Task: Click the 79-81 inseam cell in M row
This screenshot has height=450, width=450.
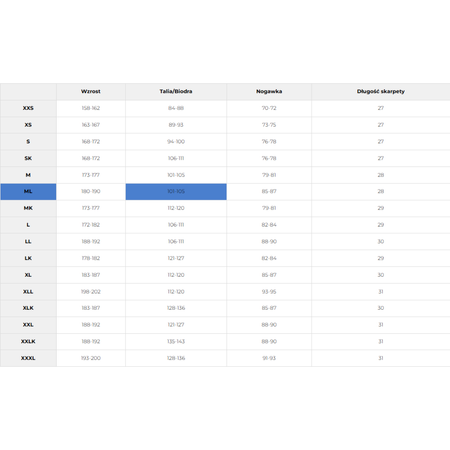Action: tap(269, 175)
